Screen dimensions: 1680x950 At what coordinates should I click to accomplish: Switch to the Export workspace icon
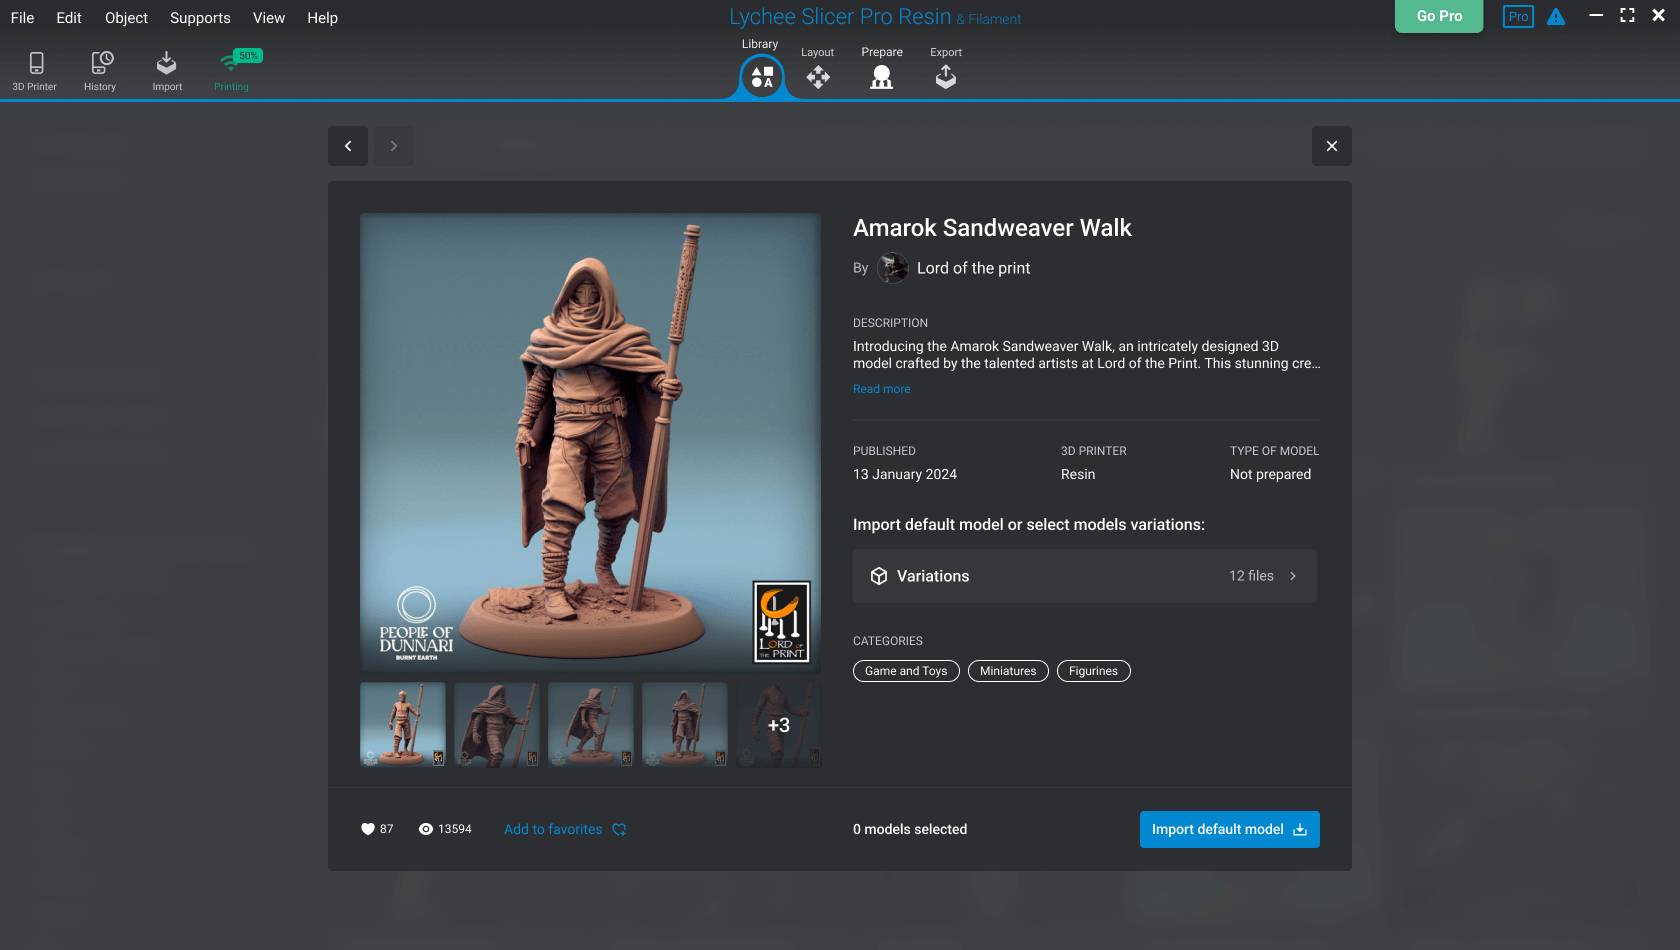946,77
